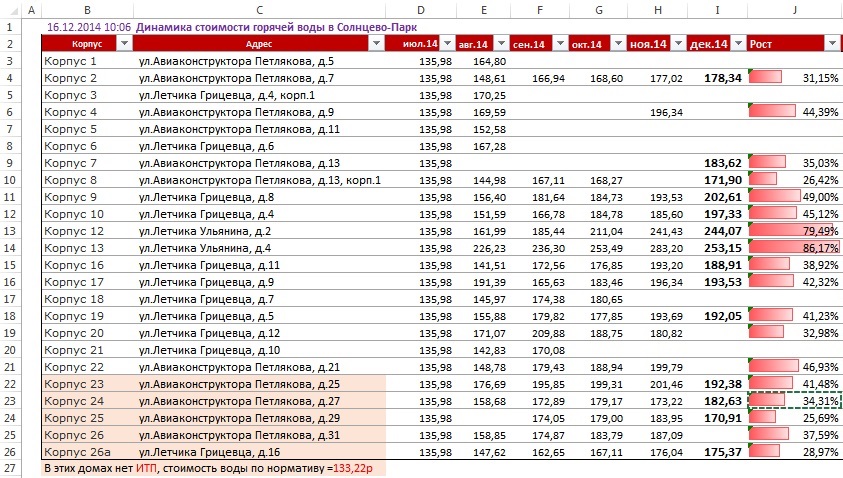Select column E header
Screen dimensions: 843x478
tap(483, 10)
